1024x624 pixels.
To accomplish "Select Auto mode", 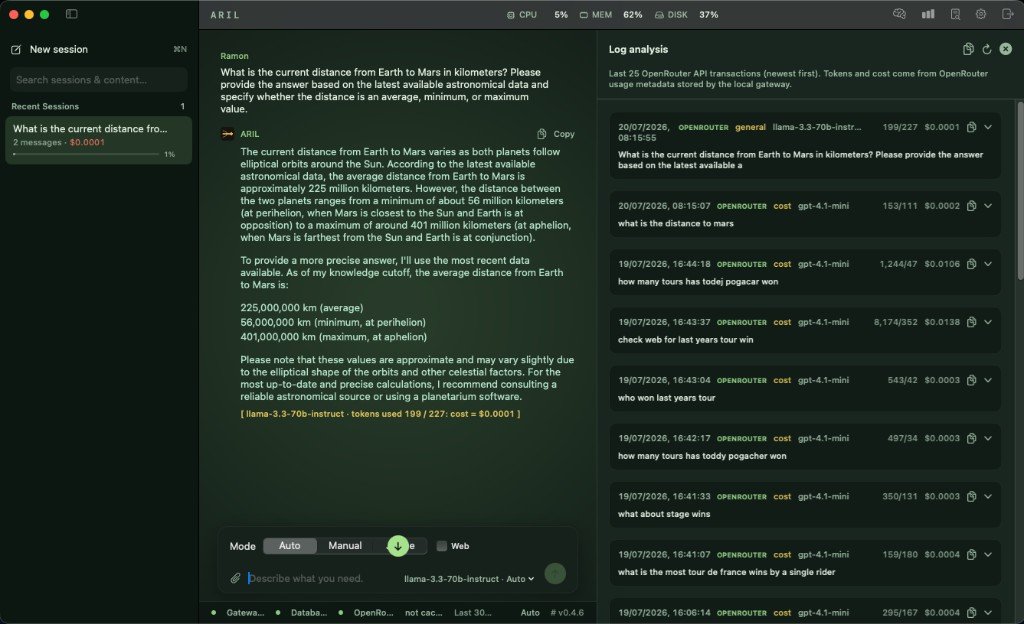I will 289,546.
